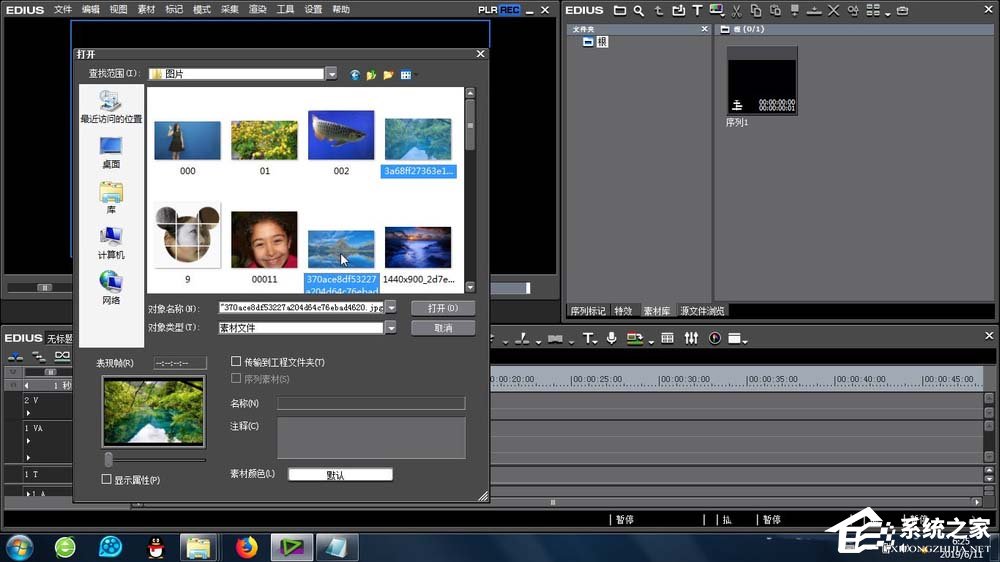Image resolution: width=1000 pixels, height=562 pixels.
Task: Click the new folder icon in Open dialog
Action: [x=388, y=75]
